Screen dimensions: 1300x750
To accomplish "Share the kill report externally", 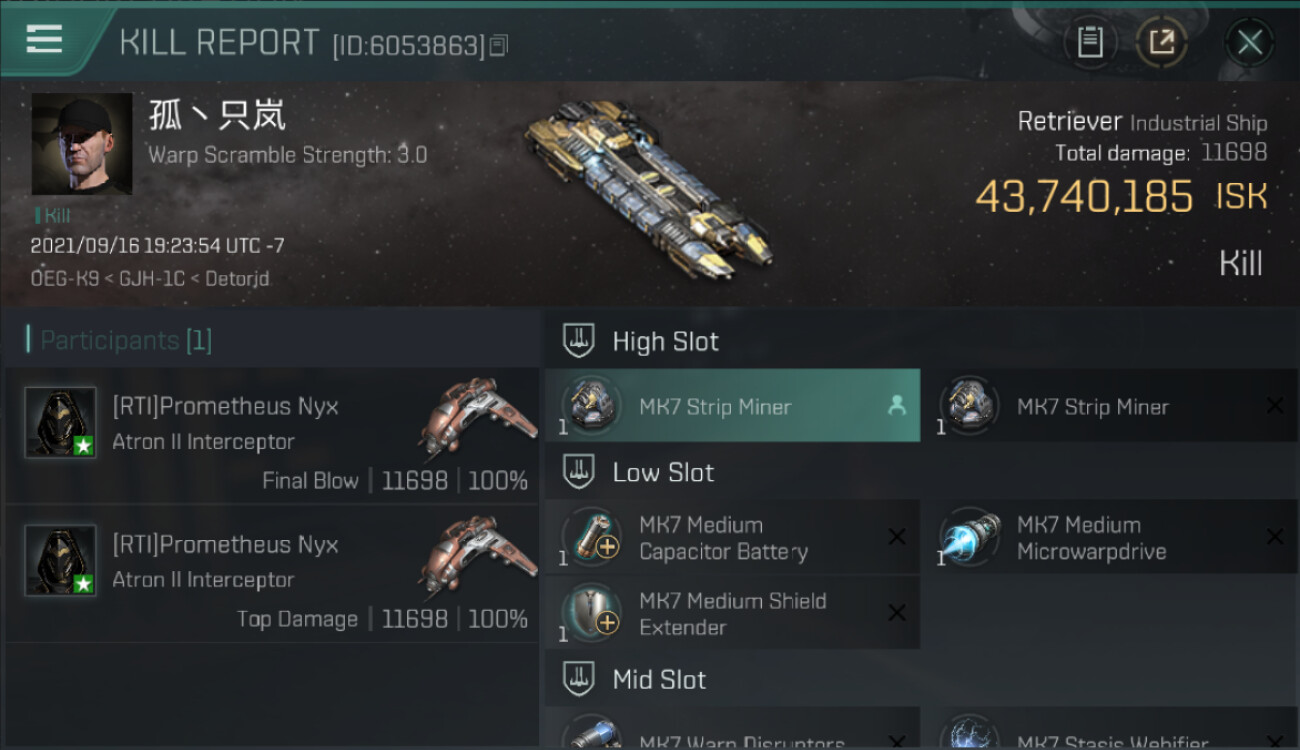I will (x=1162, y=43).
